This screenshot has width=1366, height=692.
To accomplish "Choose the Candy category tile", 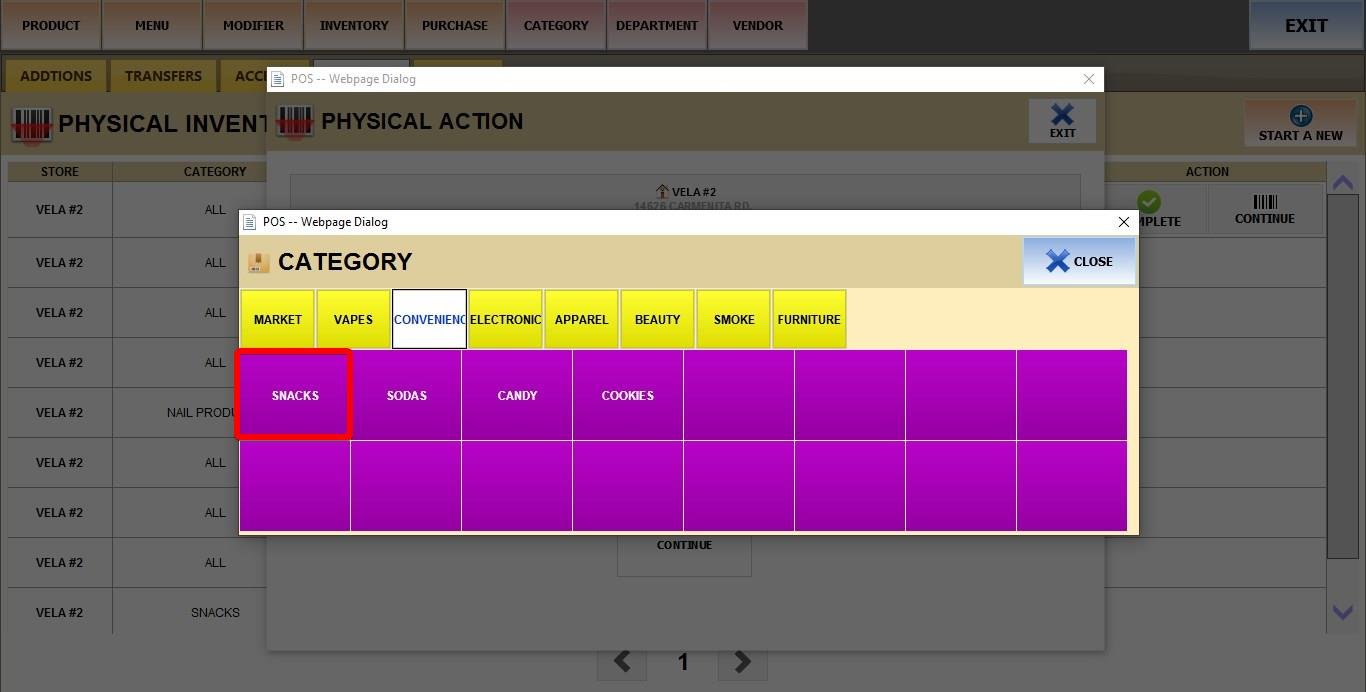I will (517, 395).
